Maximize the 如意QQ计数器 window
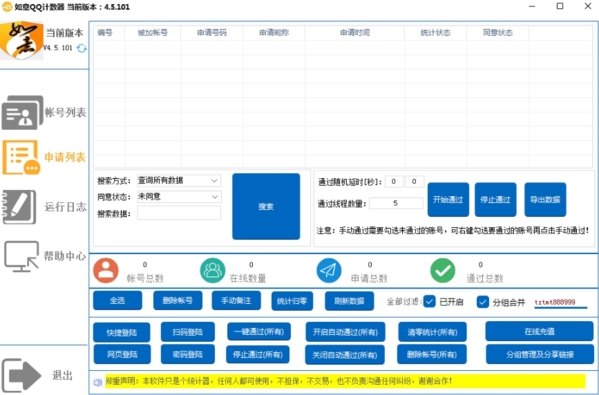Viewport: 599px width, 395px height. click(x=560, y=6)
